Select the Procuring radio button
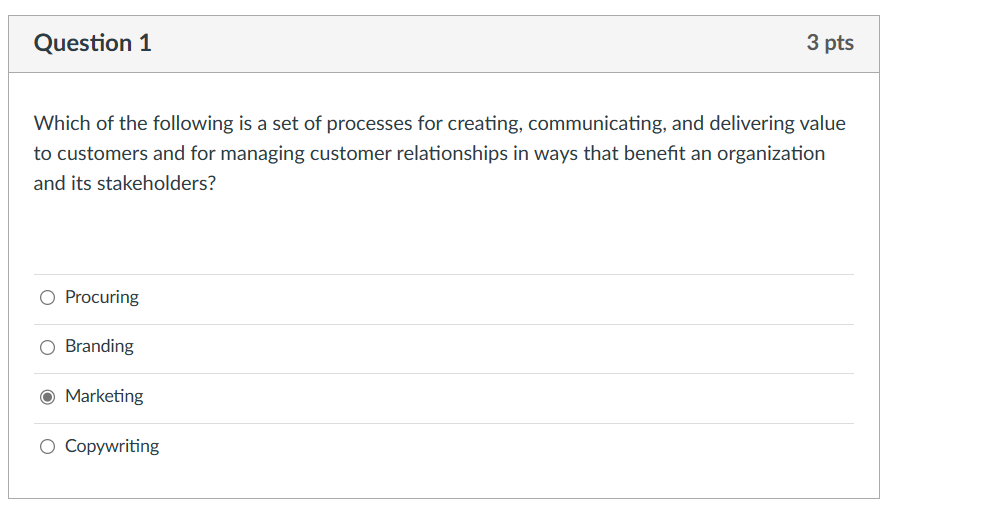The height and width of the screenshot is (508, 985). (47, 297)
